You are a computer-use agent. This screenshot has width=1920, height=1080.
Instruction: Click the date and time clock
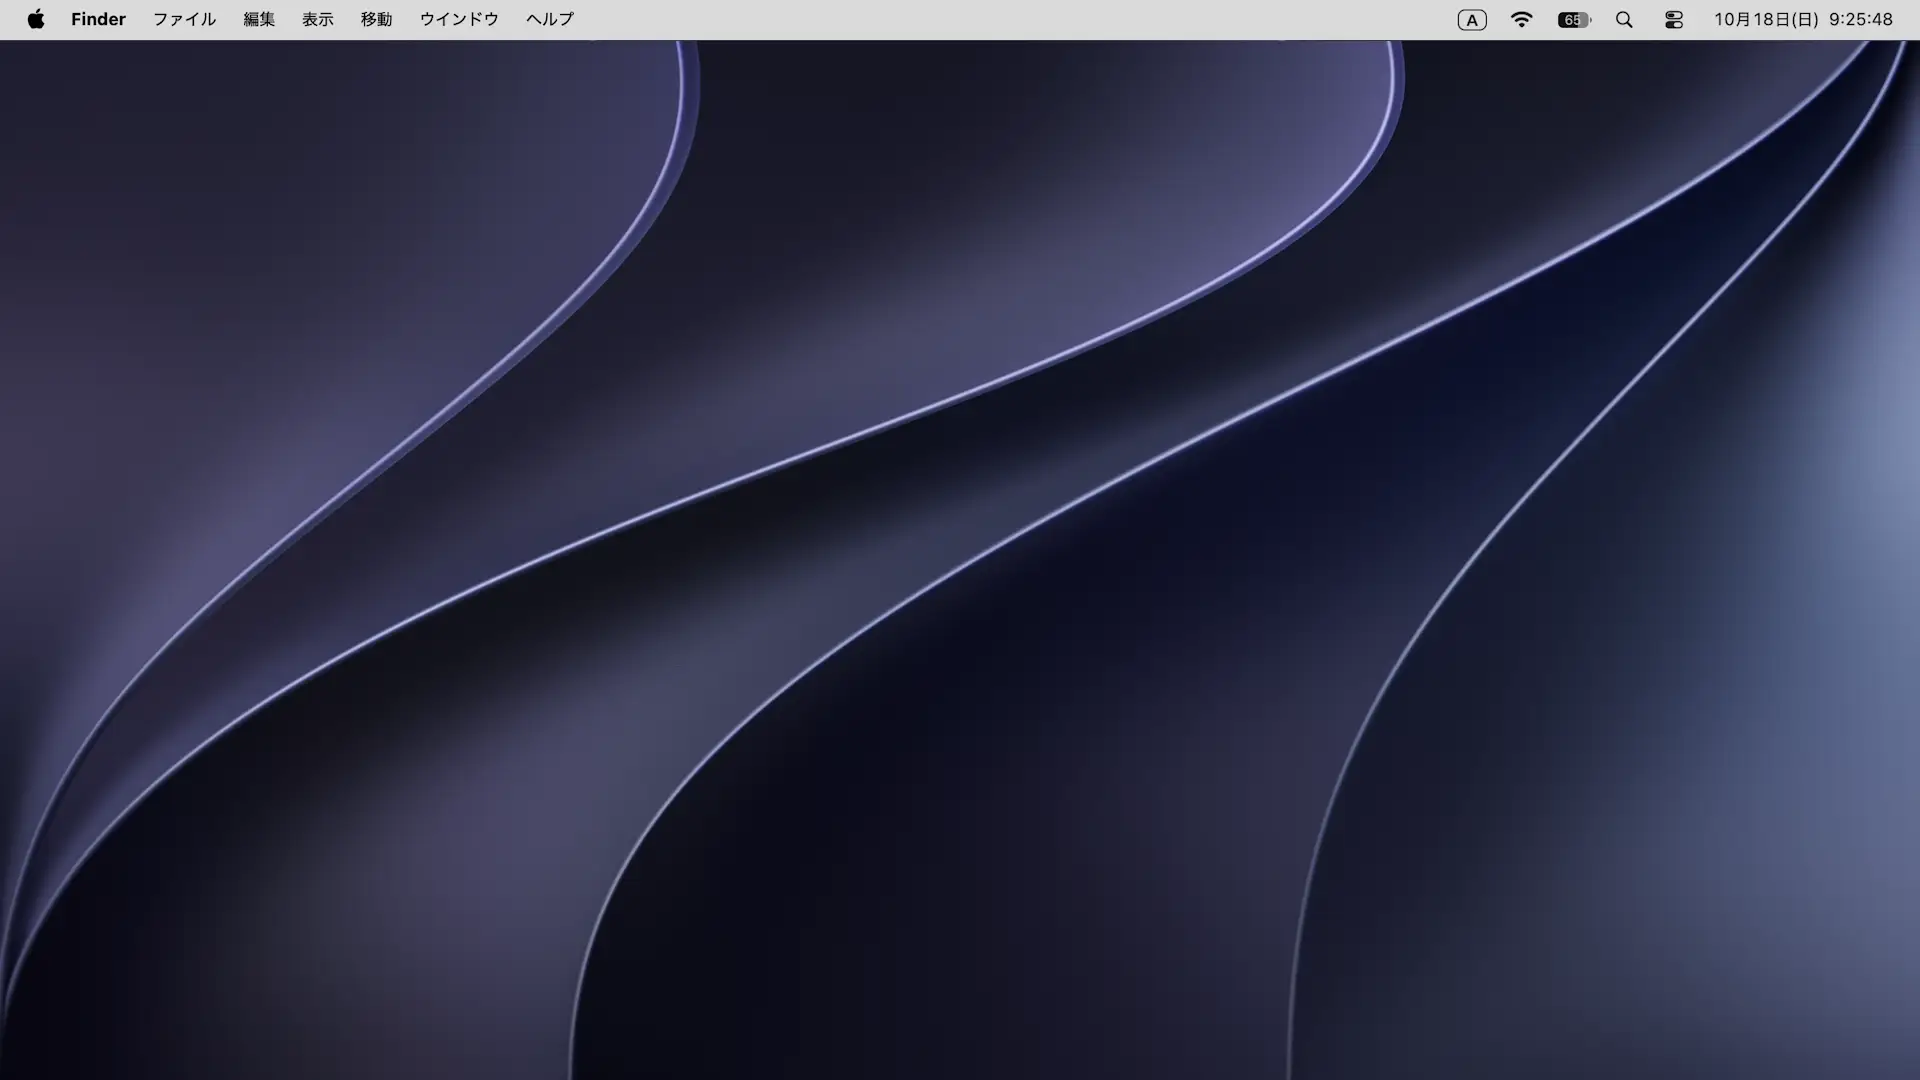point(1803,19)
